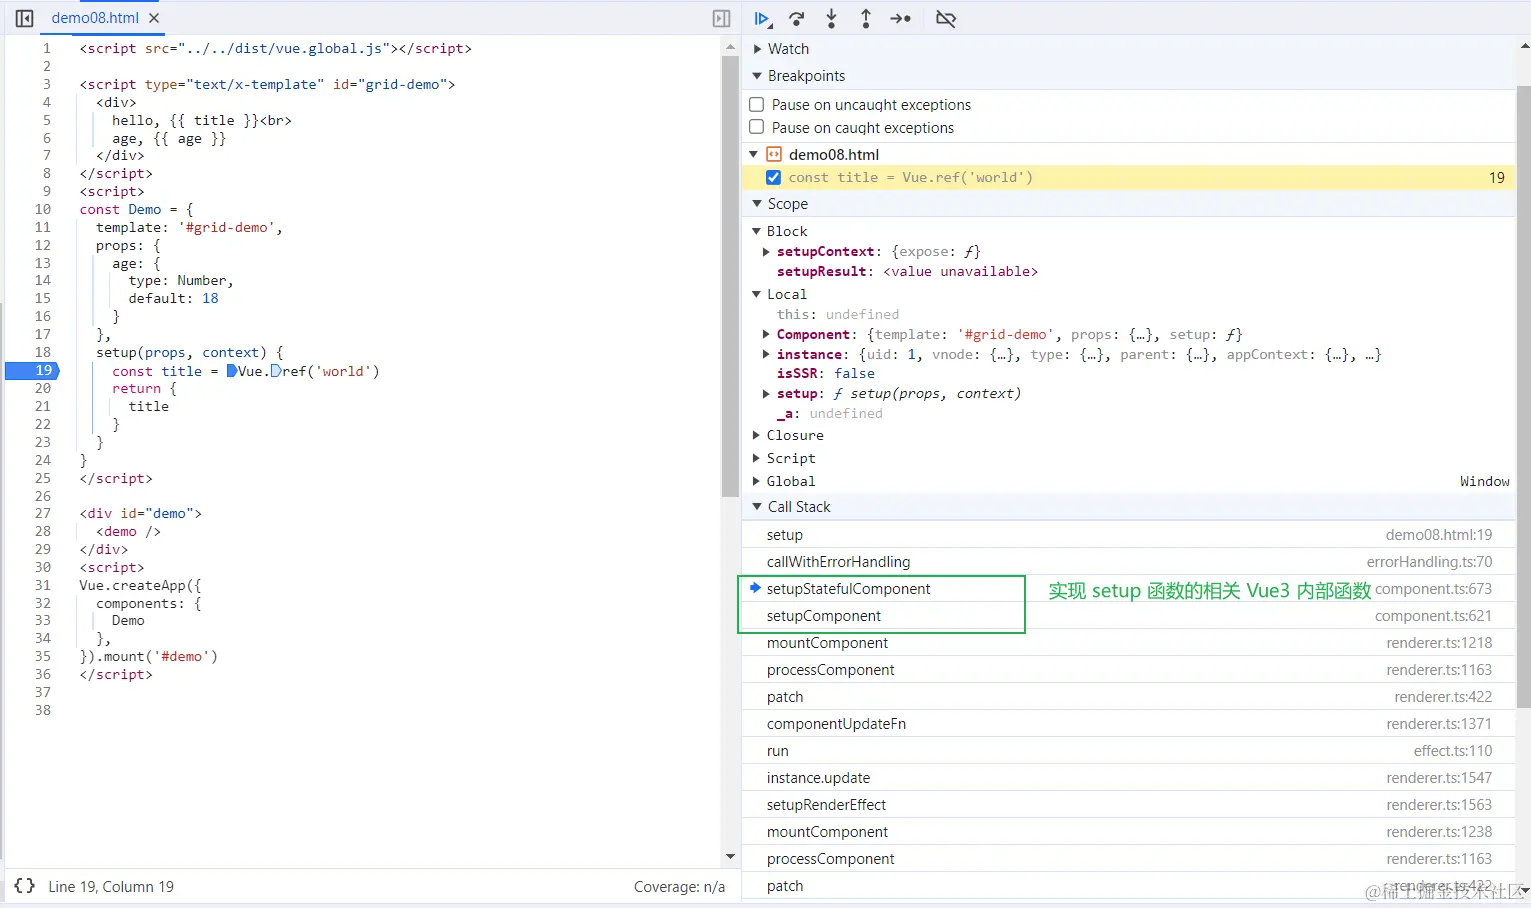Open demo08.html:19 source link
This screenshot has height=908, width=1531.
coord(1438,535)
